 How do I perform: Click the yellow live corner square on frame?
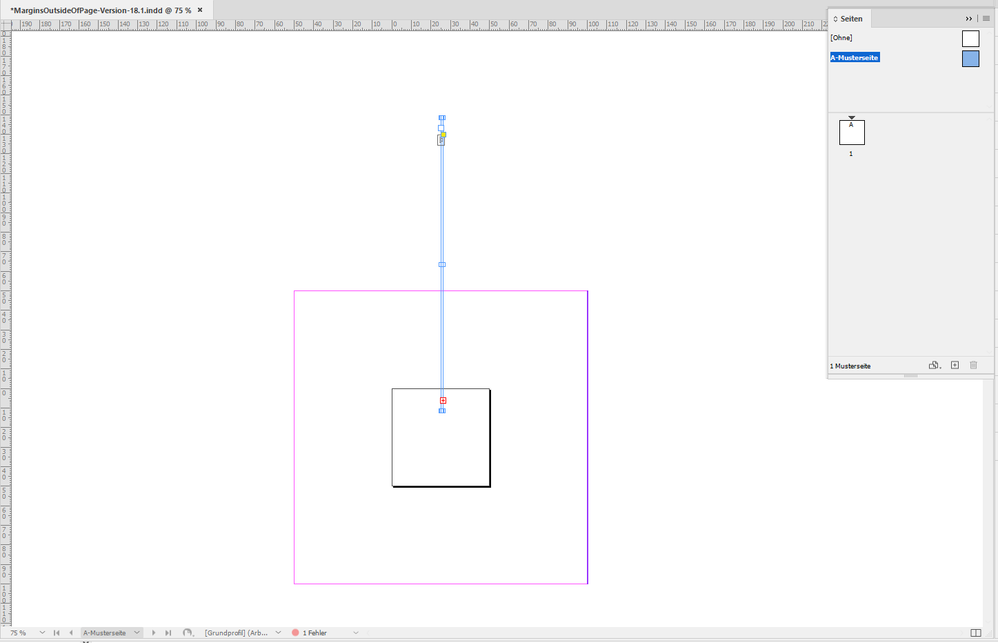(444, 134)
